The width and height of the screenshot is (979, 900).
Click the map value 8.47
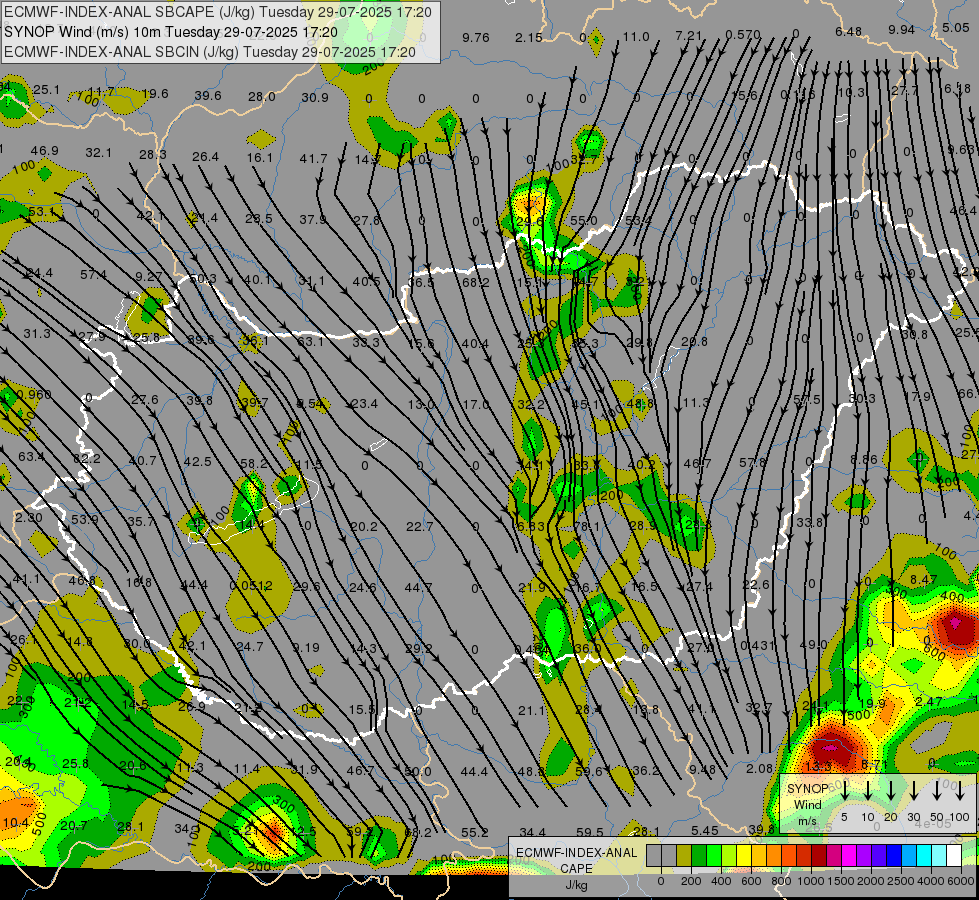click(923, 580)
